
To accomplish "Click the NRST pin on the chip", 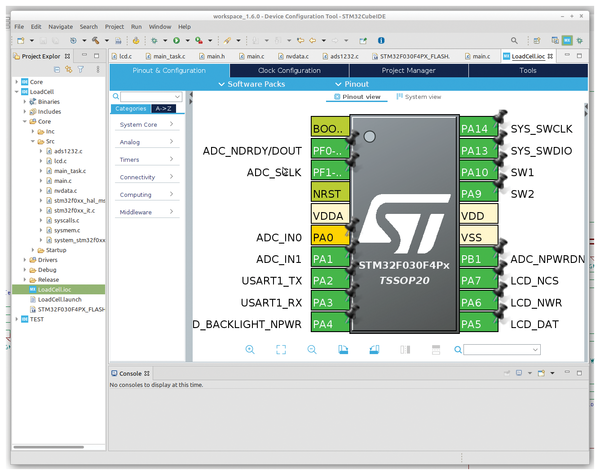I will click(330, 194).
